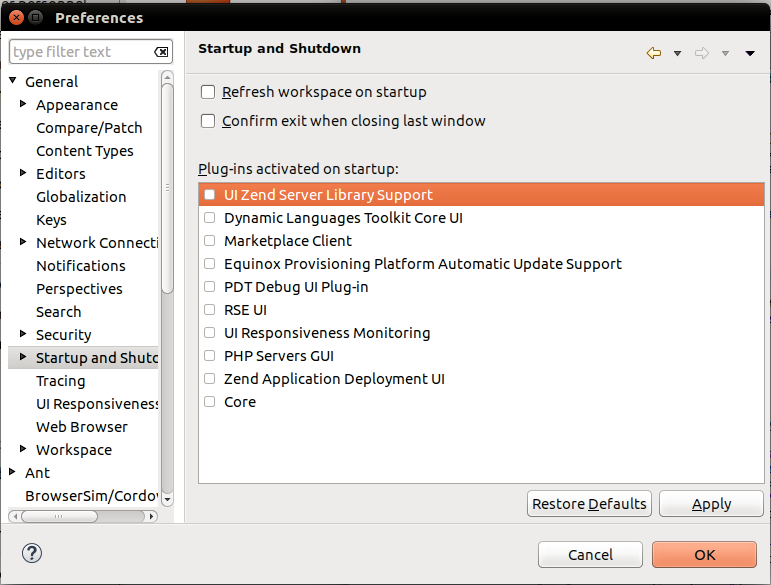Click the tree vertical scrollbar thumb
This screenshot has height=585, width=771.
click(167, 188)
